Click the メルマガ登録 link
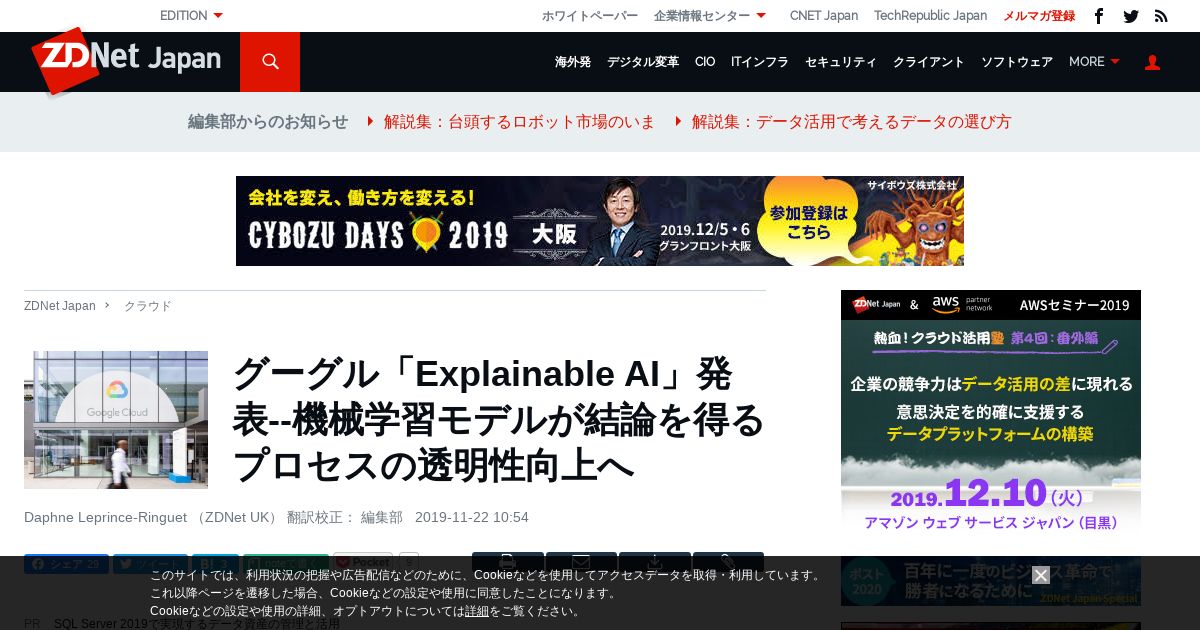The width and height of the screenshot is (1200, 630). (x=1039, y=16)
